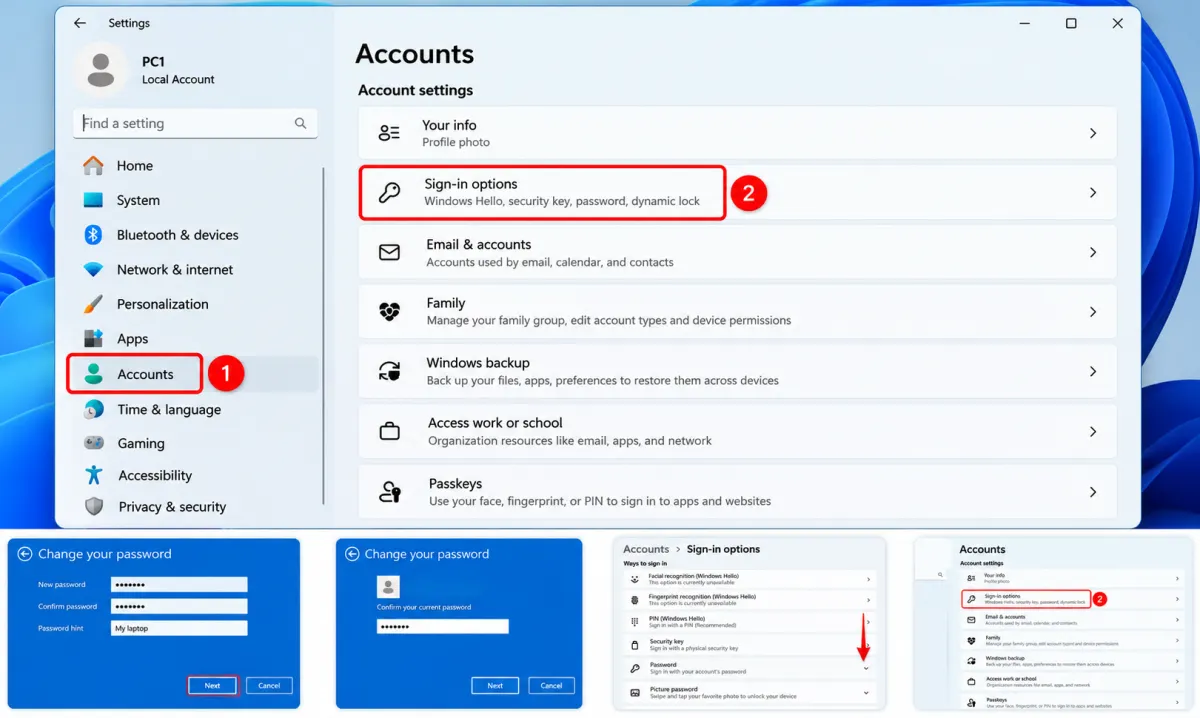This screenshot has width=1200, height=718.
Task: Click the New password field
Action: coord(179,584)
